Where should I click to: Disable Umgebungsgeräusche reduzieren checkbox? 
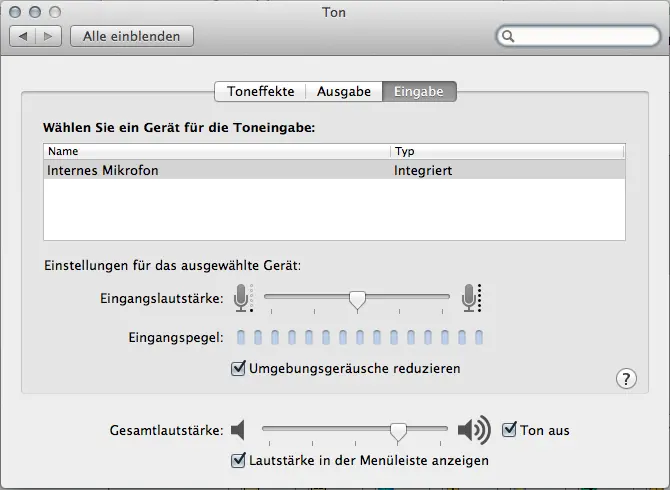(x=238, y=368)
